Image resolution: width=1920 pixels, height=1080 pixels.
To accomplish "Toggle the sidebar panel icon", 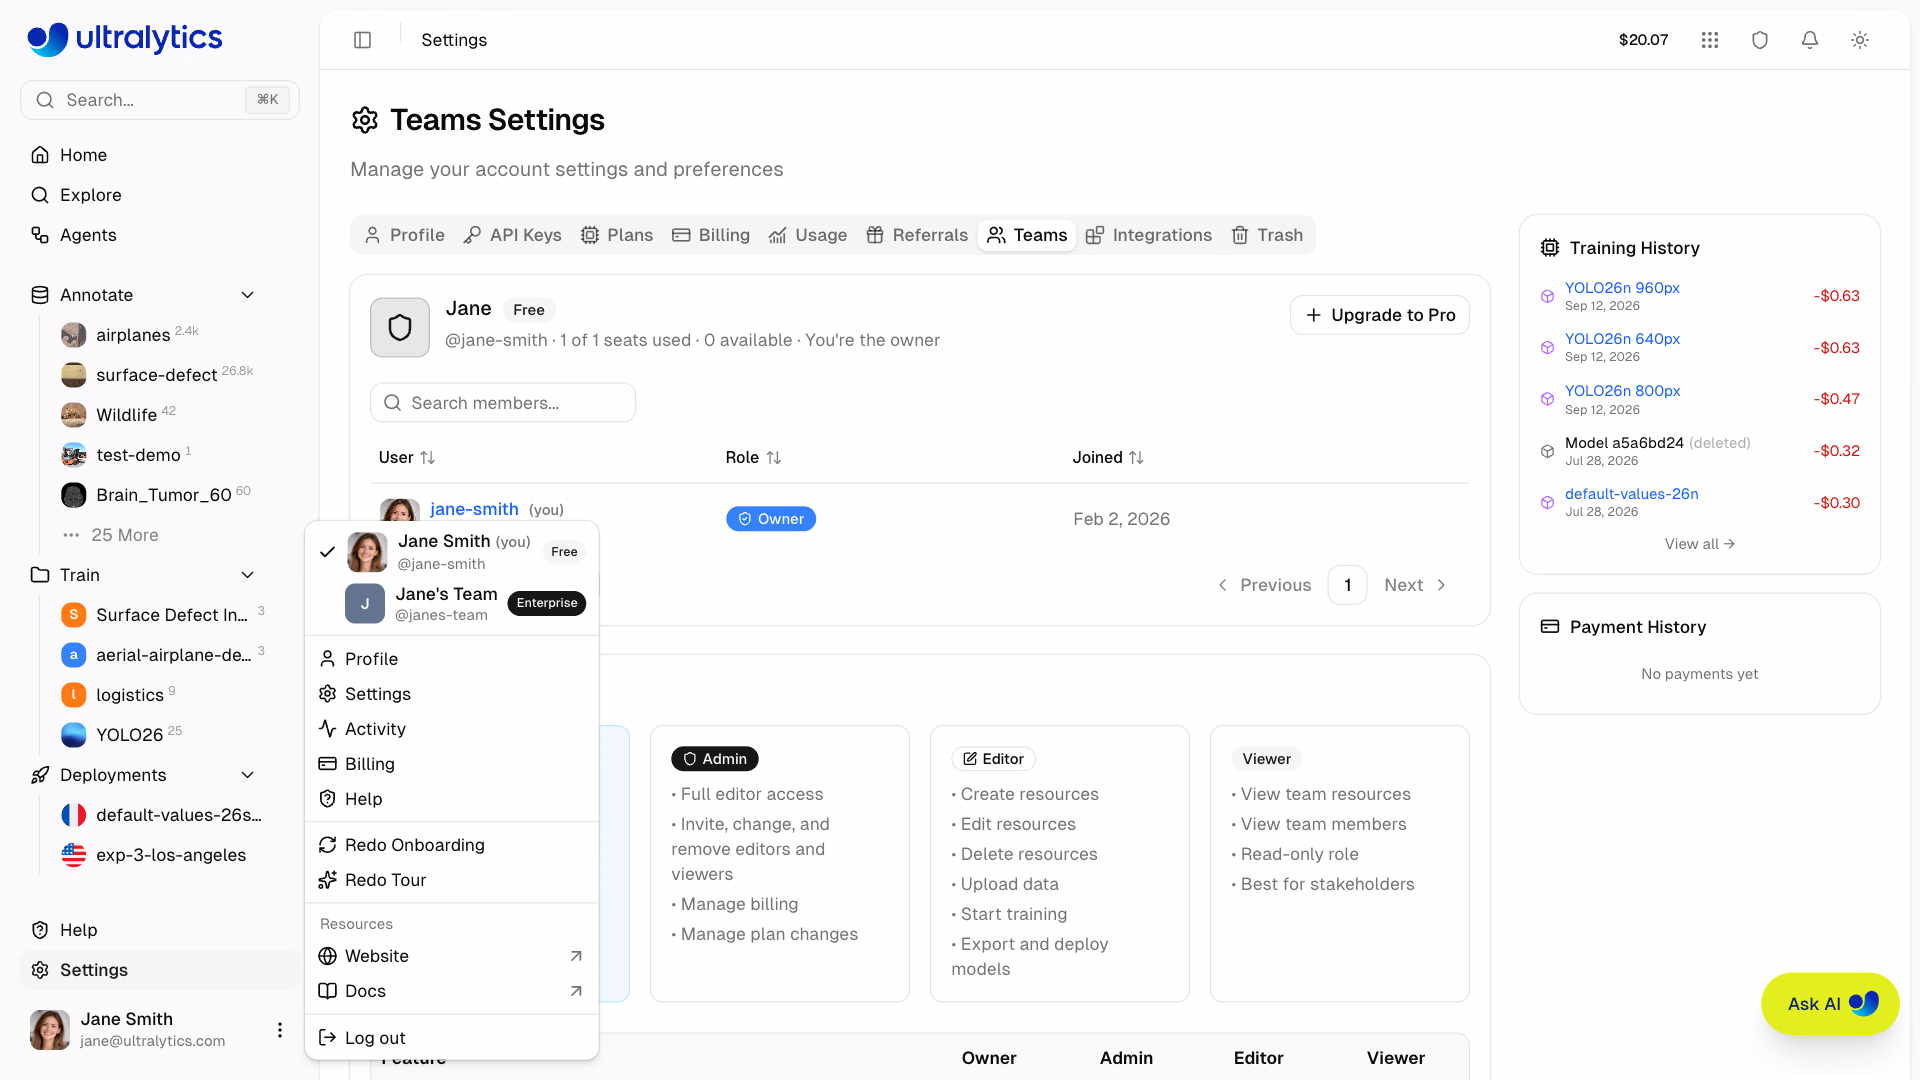I will coord(363,40).
